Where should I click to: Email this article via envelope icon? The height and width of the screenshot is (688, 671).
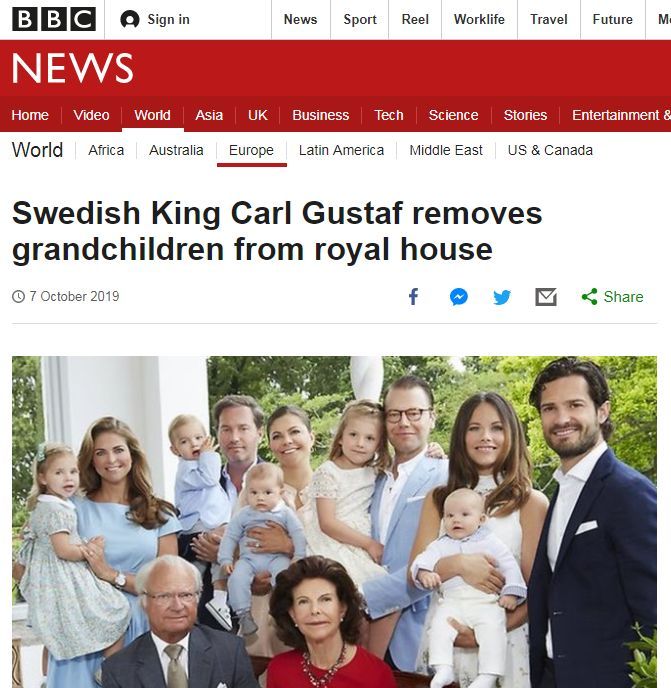(x=546, y=297)
